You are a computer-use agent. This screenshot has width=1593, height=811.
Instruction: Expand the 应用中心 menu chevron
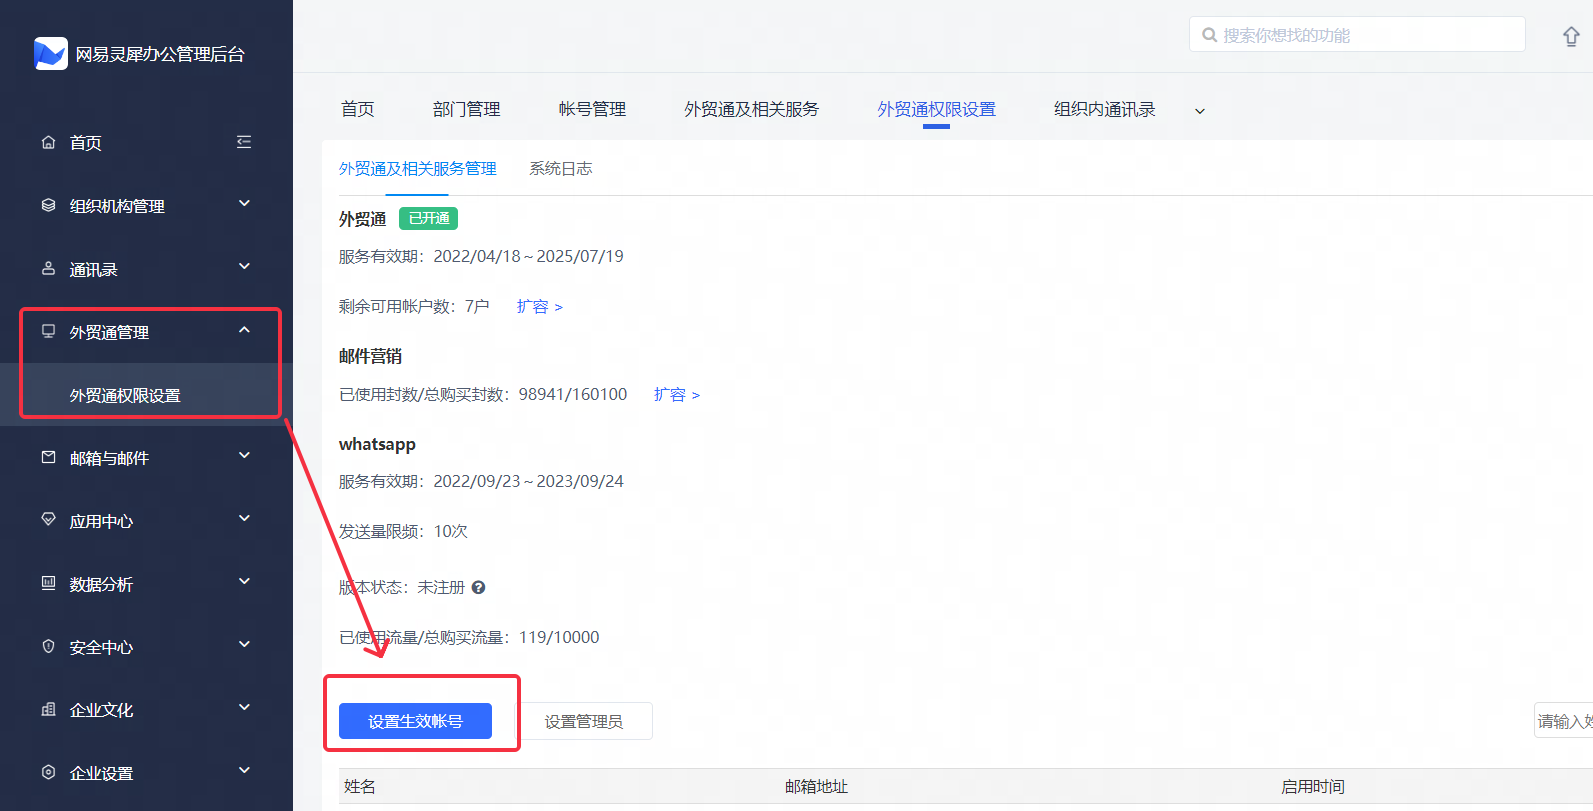[x=244, y=519]
